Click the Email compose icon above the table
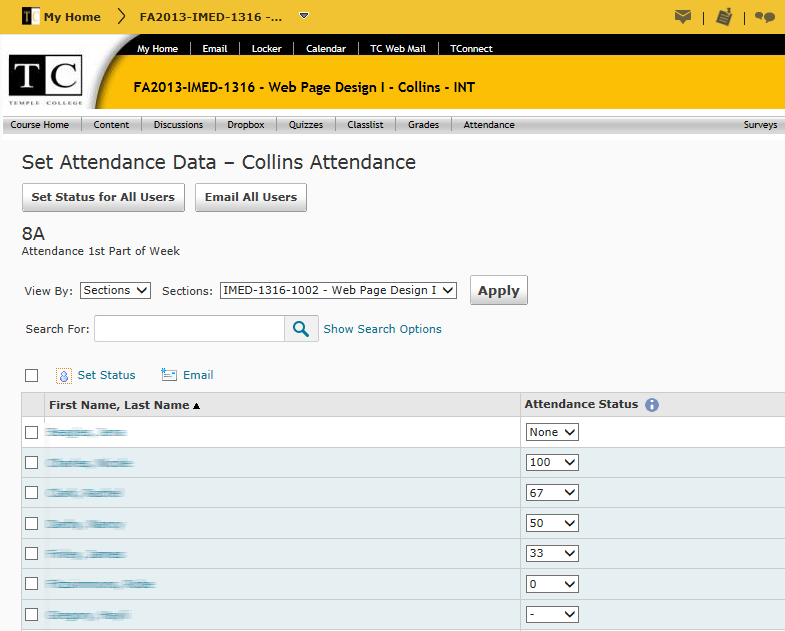Screen dimensions: 785x631 point(169,375)
